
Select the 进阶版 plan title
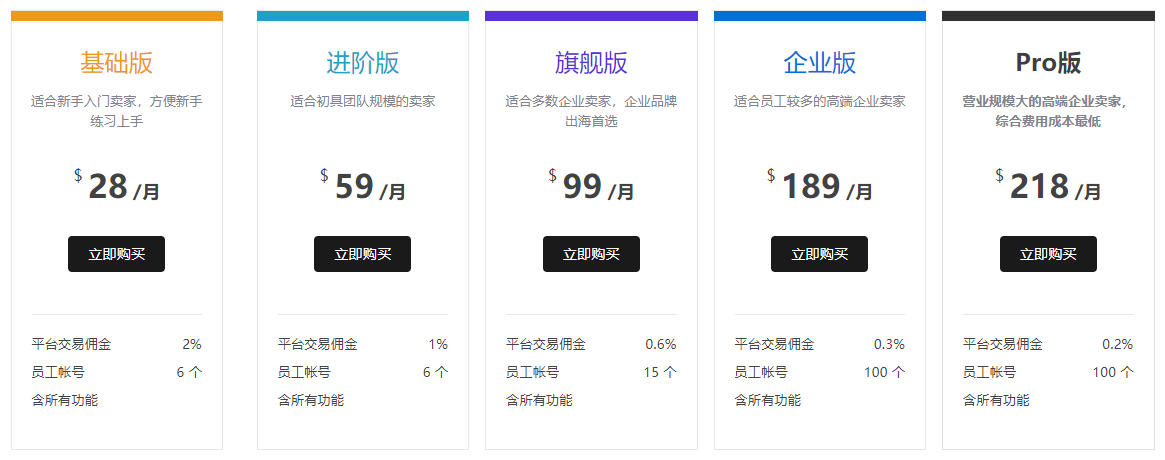coord(363,63)
